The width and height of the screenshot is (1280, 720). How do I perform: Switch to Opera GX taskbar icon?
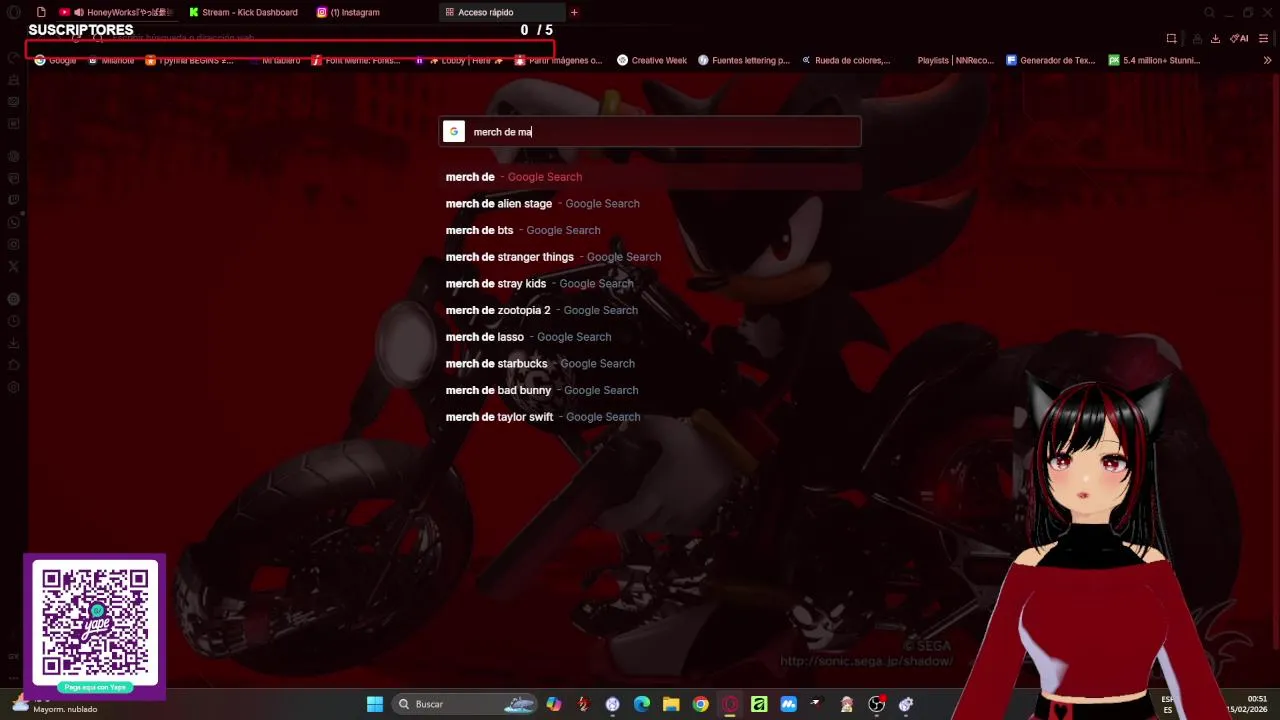pyautogui.click(x=730, y=704)
